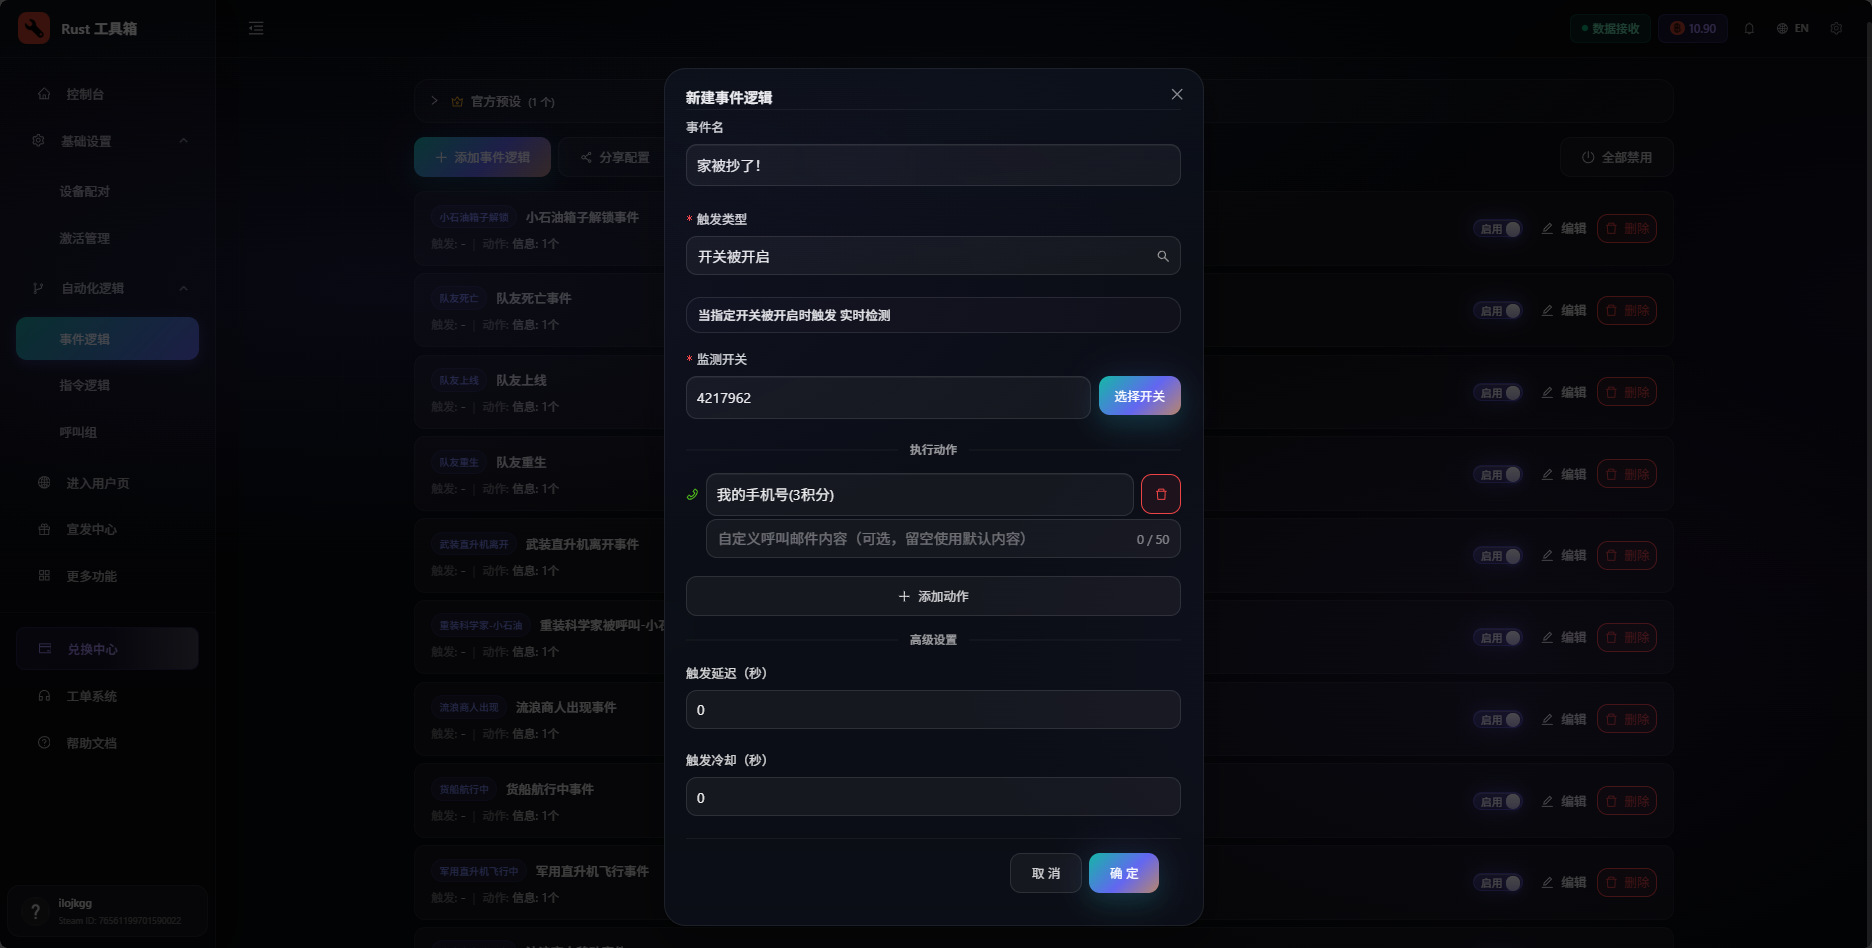Screen dimensions: 1872x948
Task: Toggle the 启用 switch for 队友上线
Action: point(1498,393)
